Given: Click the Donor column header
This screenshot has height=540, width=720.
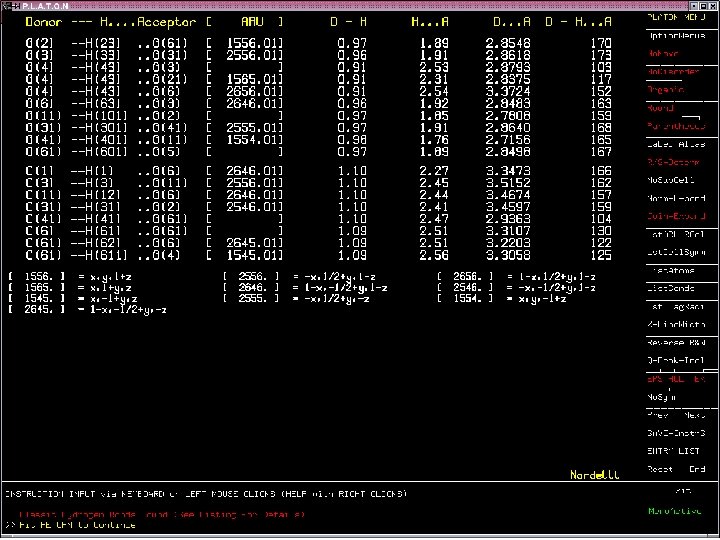Looking at the screenshot, I should point(44,22).
